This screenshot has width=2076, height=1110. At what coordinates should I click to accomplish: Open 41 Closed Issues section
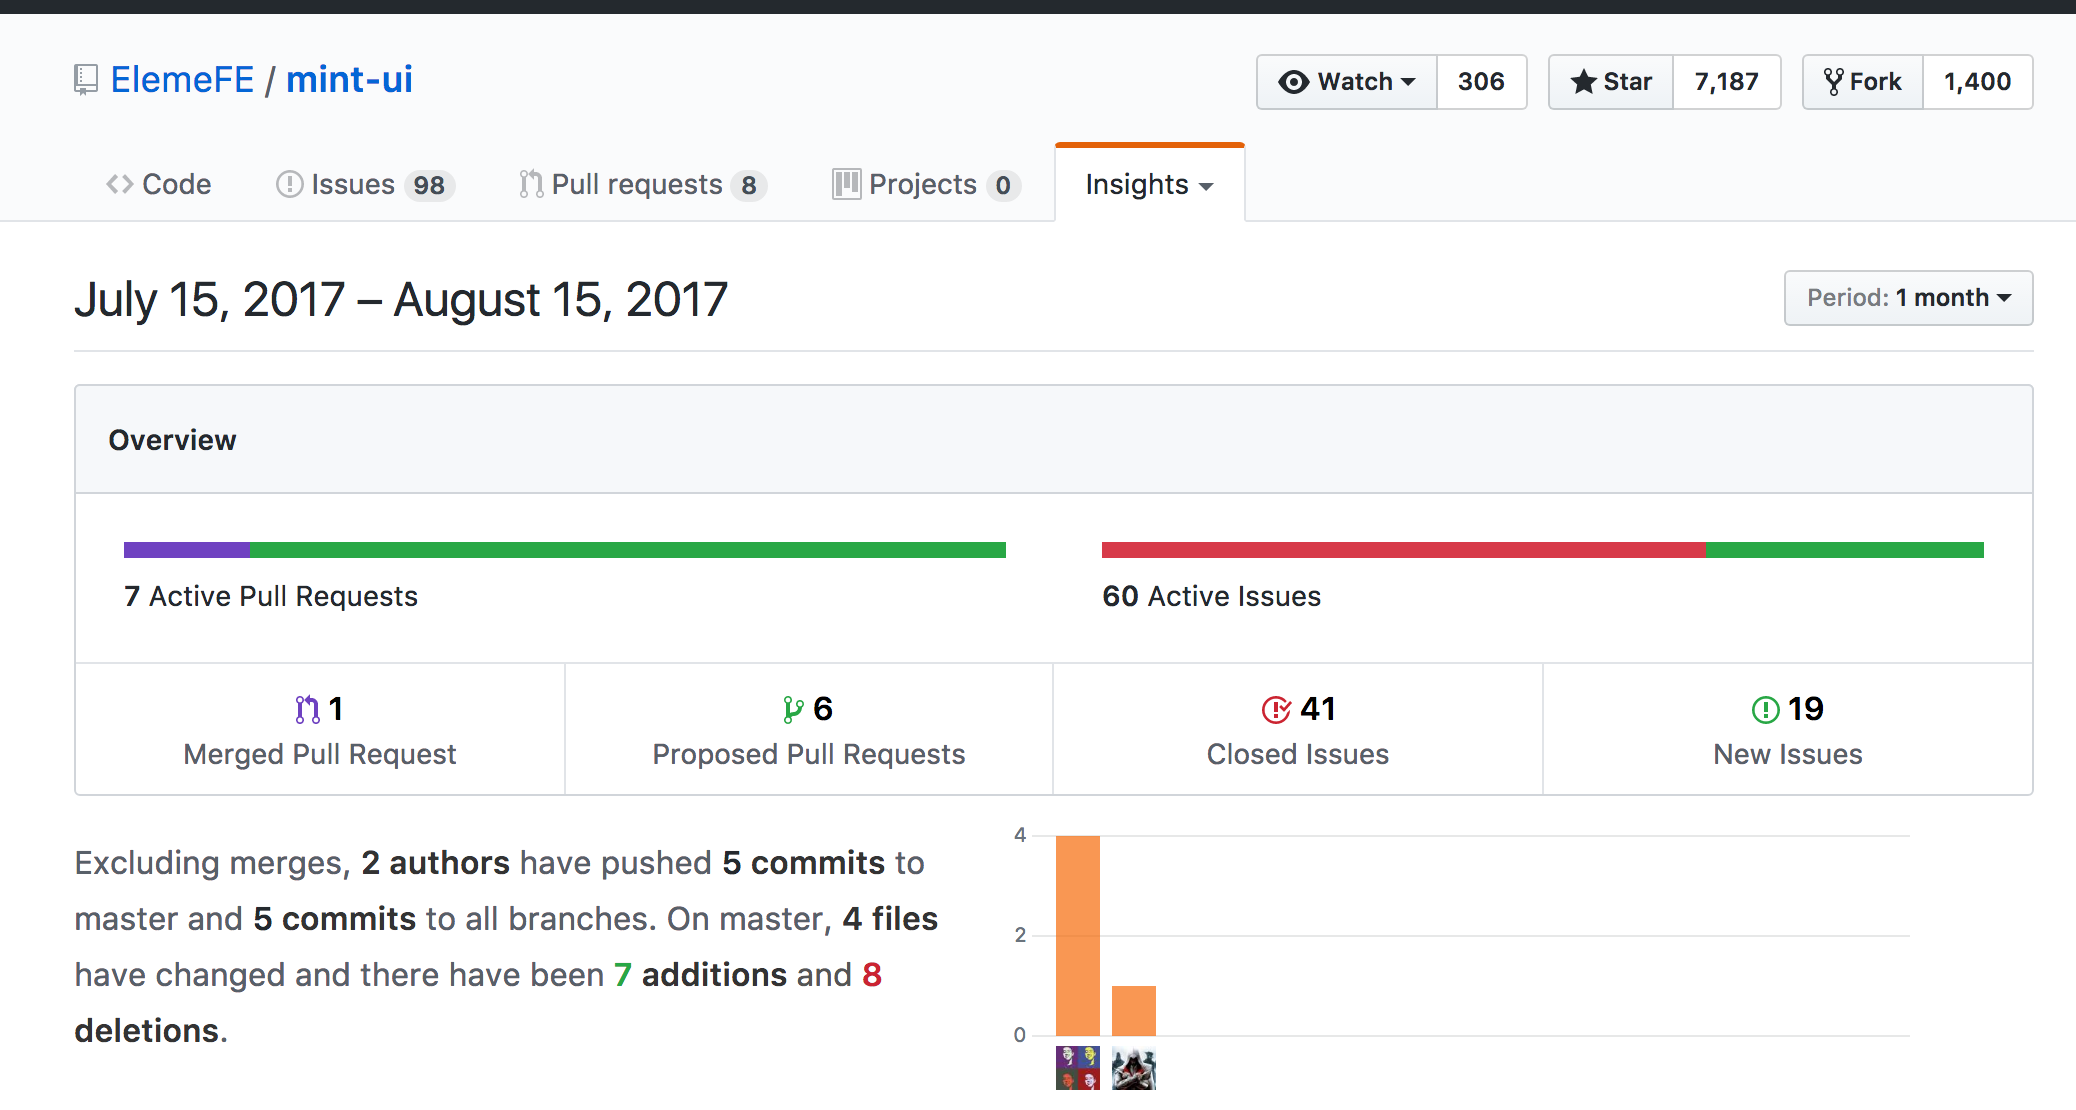(1298, 730)
